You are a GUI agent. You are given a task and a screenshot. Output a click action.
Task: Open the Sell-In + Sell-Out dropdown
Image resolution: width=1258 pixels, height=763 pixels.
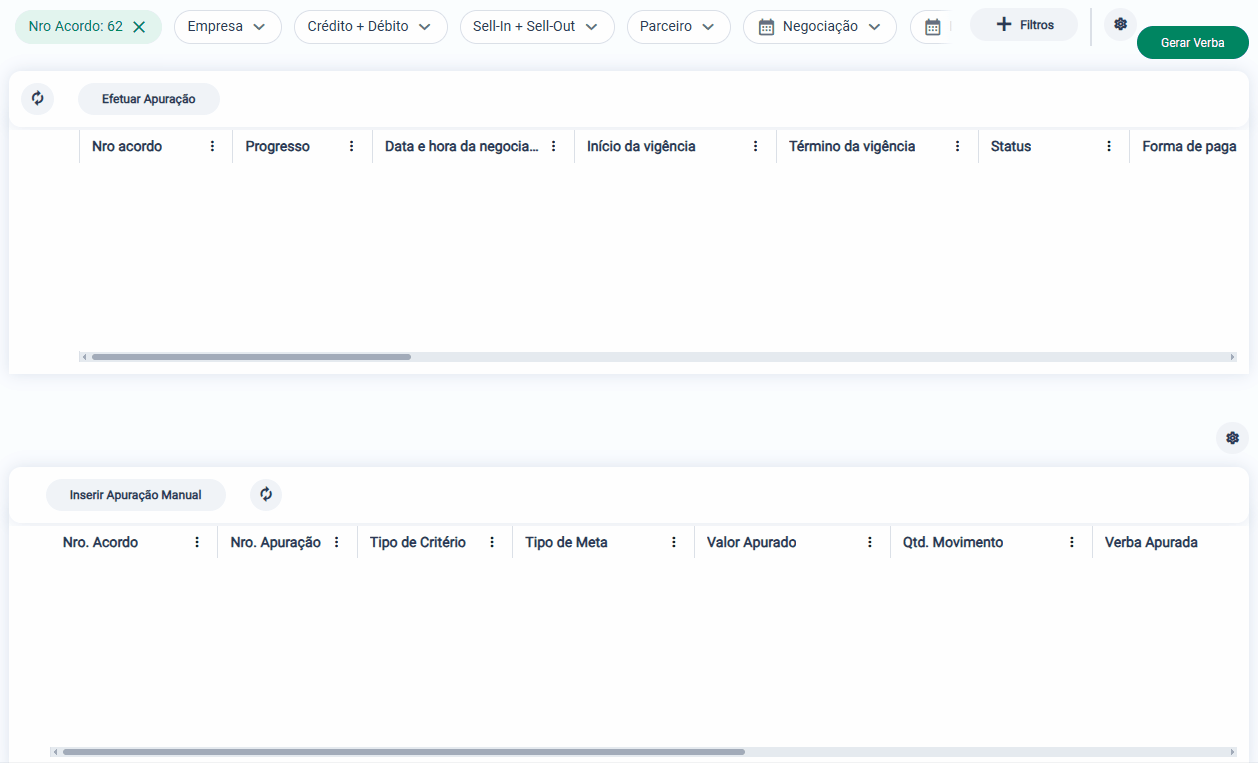(536, 27)
